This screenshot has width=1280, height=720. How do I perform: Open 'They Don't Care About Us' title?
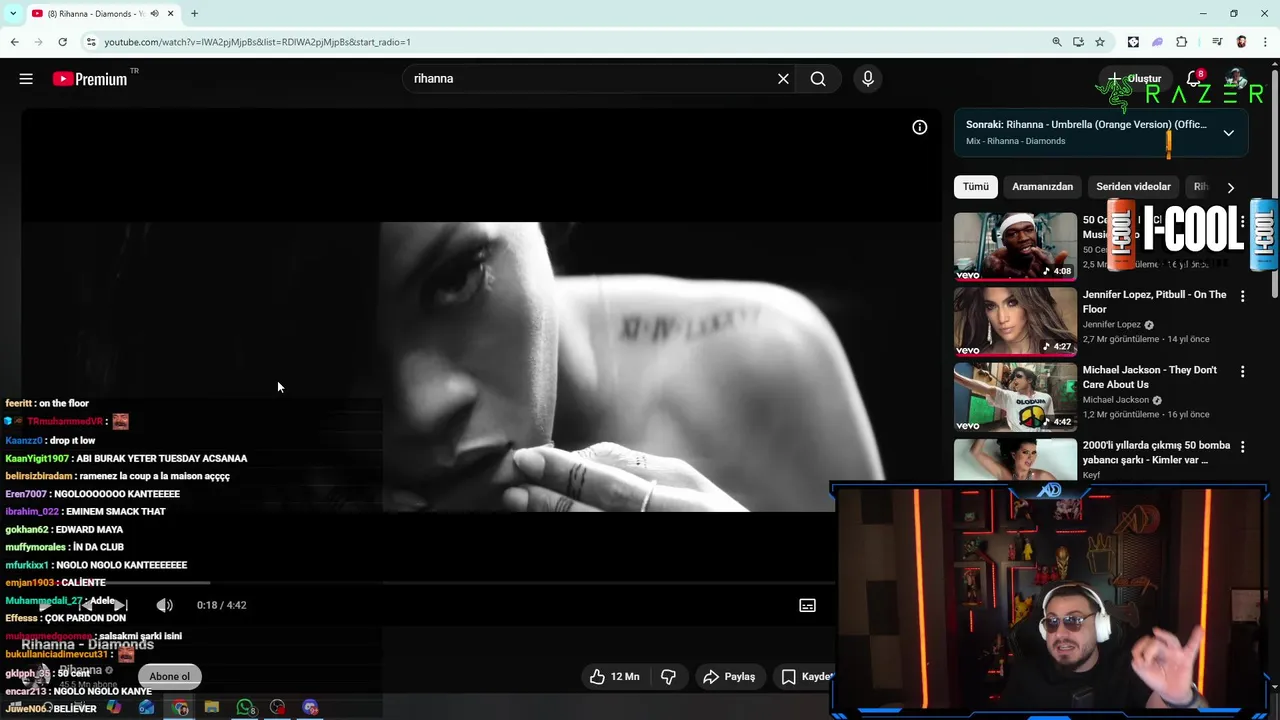1150,377
